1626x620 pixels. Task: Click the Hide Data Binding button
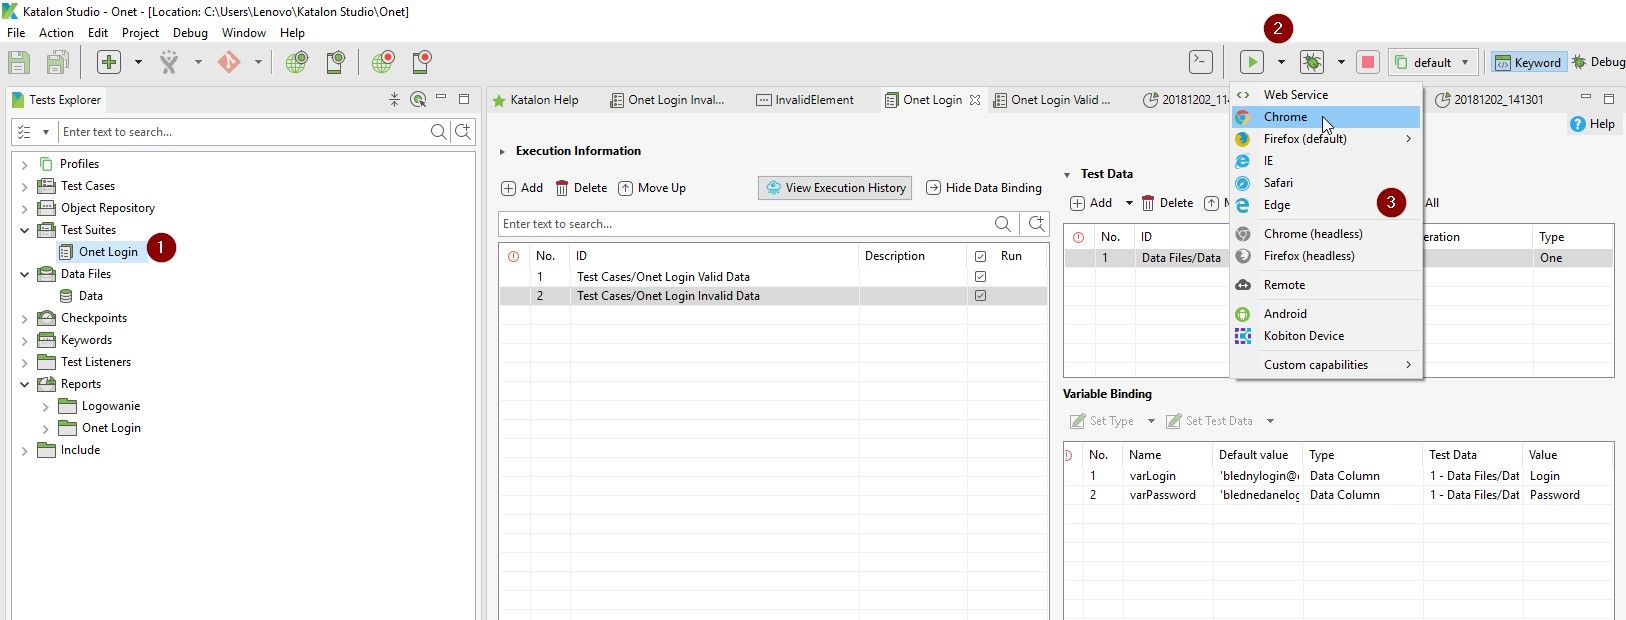(x=984, y=188)
